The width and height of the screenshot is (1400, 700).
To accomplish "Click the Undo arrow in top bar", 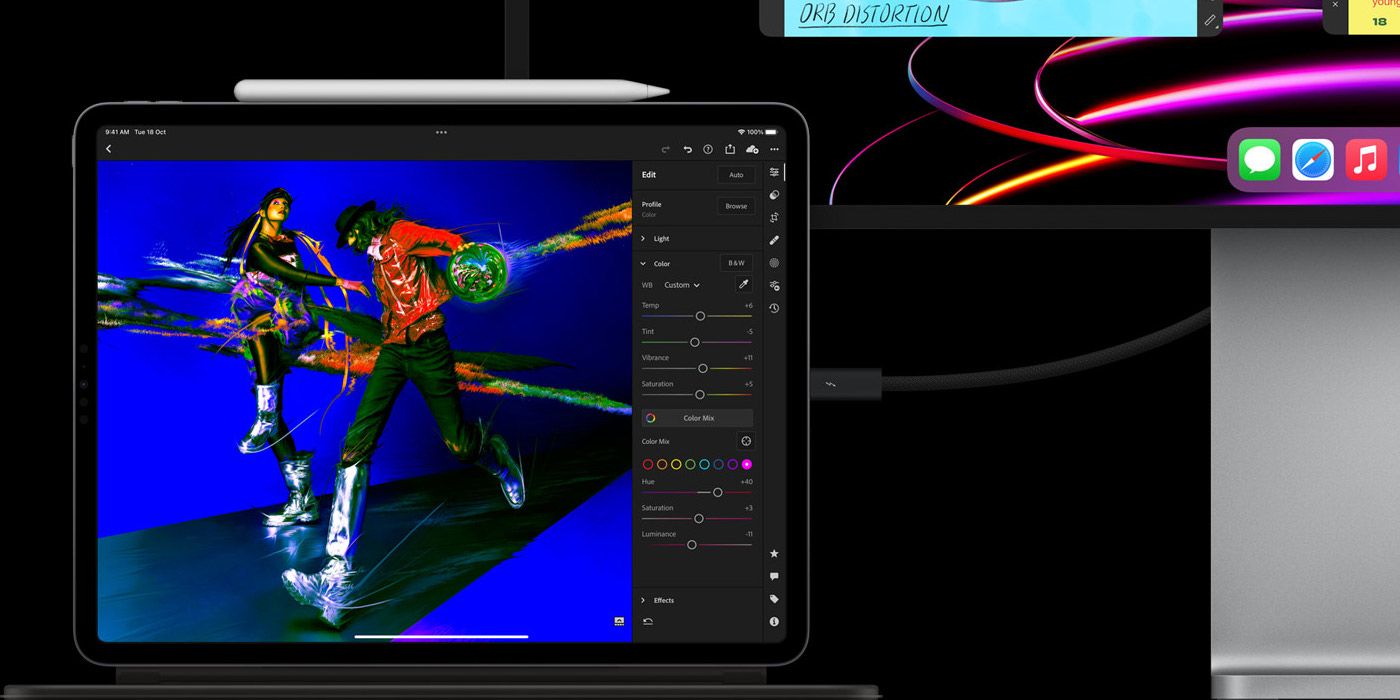I will [x=687, y=149].
